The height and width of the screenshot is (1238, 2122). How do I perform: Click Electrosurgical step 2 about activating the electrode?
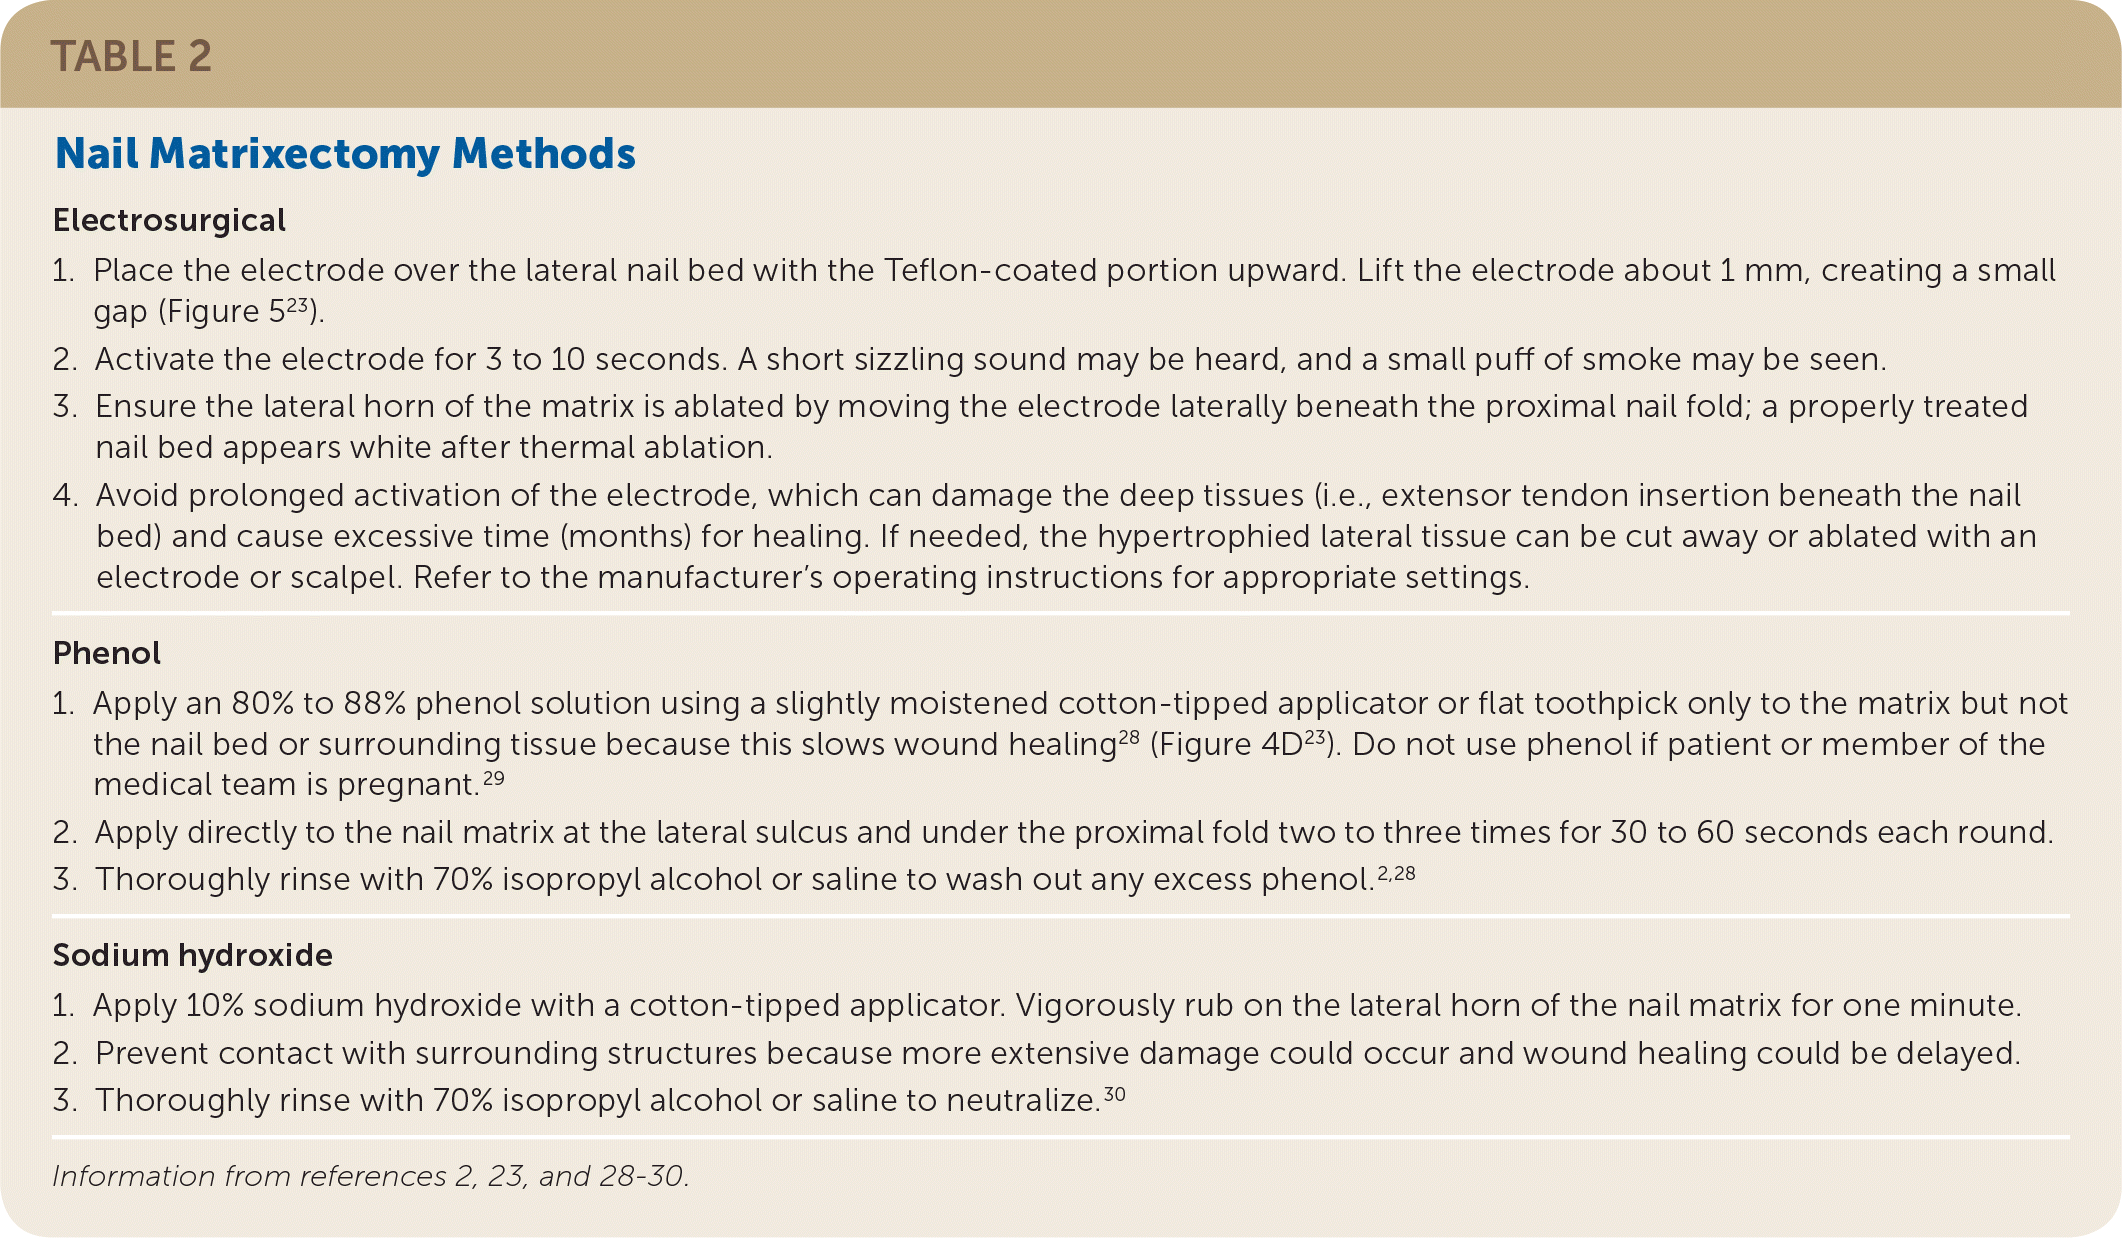coord(990,360)
